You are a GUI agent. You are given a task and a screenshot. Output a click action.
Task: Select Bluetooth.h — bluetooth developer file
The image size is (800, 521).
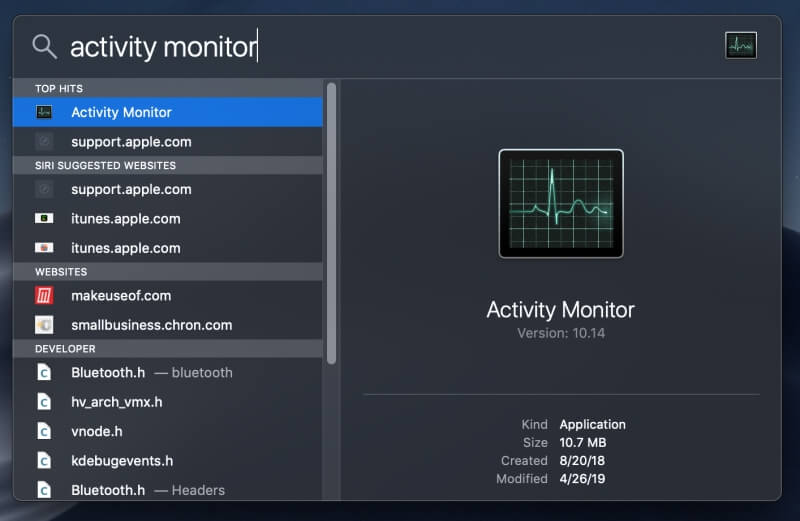click(168, 373)
